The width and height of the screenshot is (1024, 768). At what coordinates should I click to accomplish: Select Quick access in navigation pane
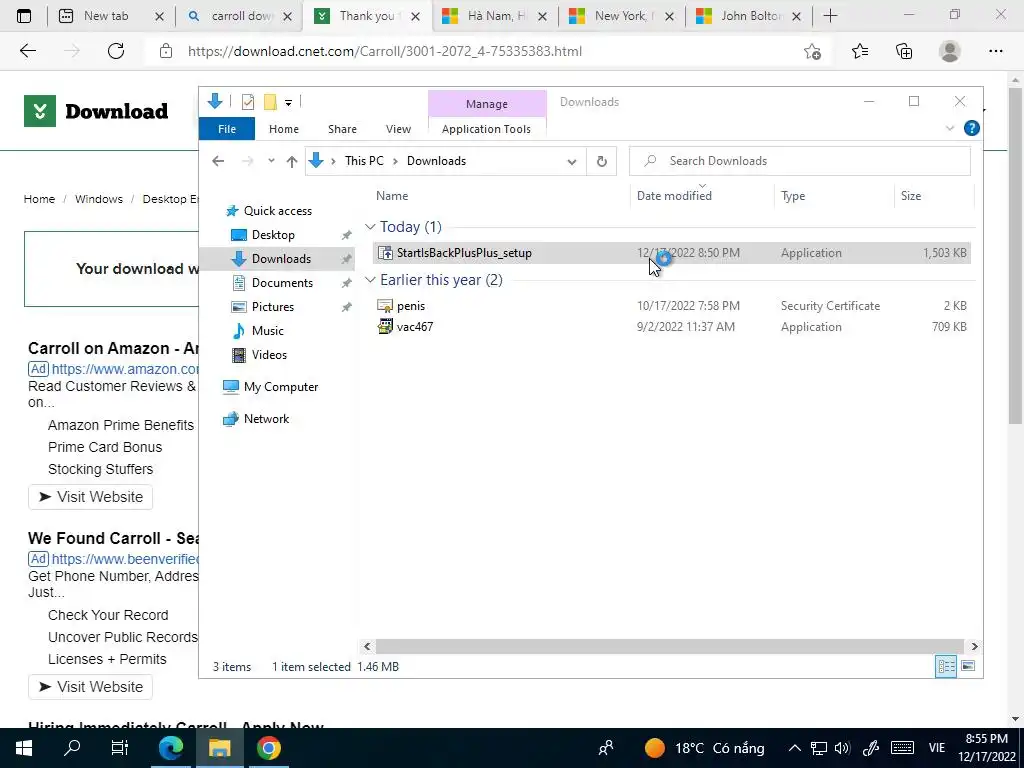[278, 211]
